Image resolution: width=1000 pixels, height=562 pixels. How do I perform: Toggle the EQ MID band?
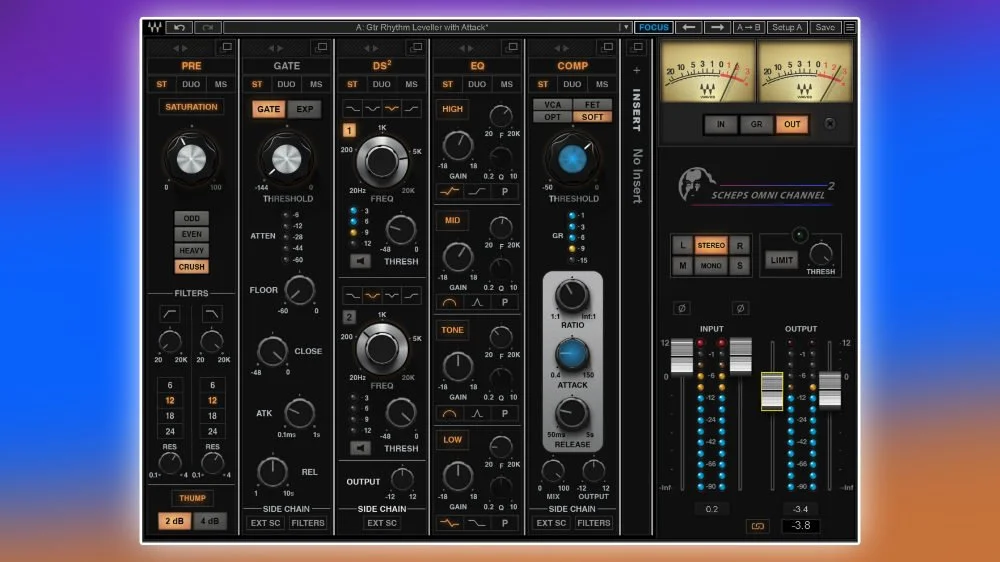452,220
